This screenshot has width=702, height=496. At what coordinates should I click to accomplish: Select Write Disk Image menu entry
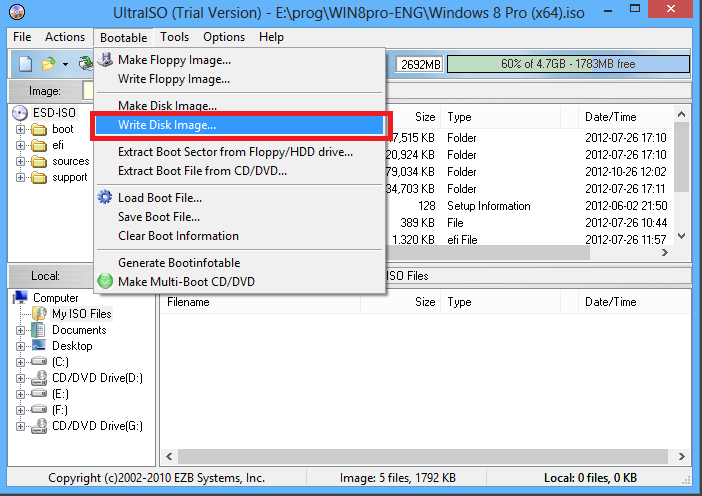click(240, 125)
